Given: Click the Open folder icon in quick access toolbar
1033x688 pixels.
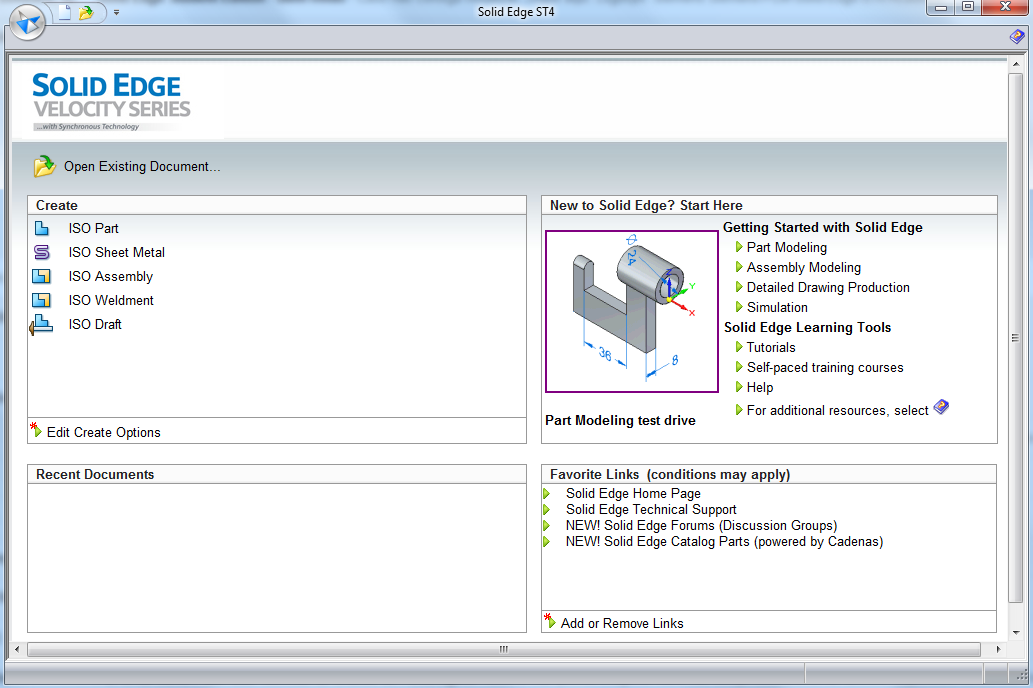Looking at the screenshot, I should pos(86,12).
